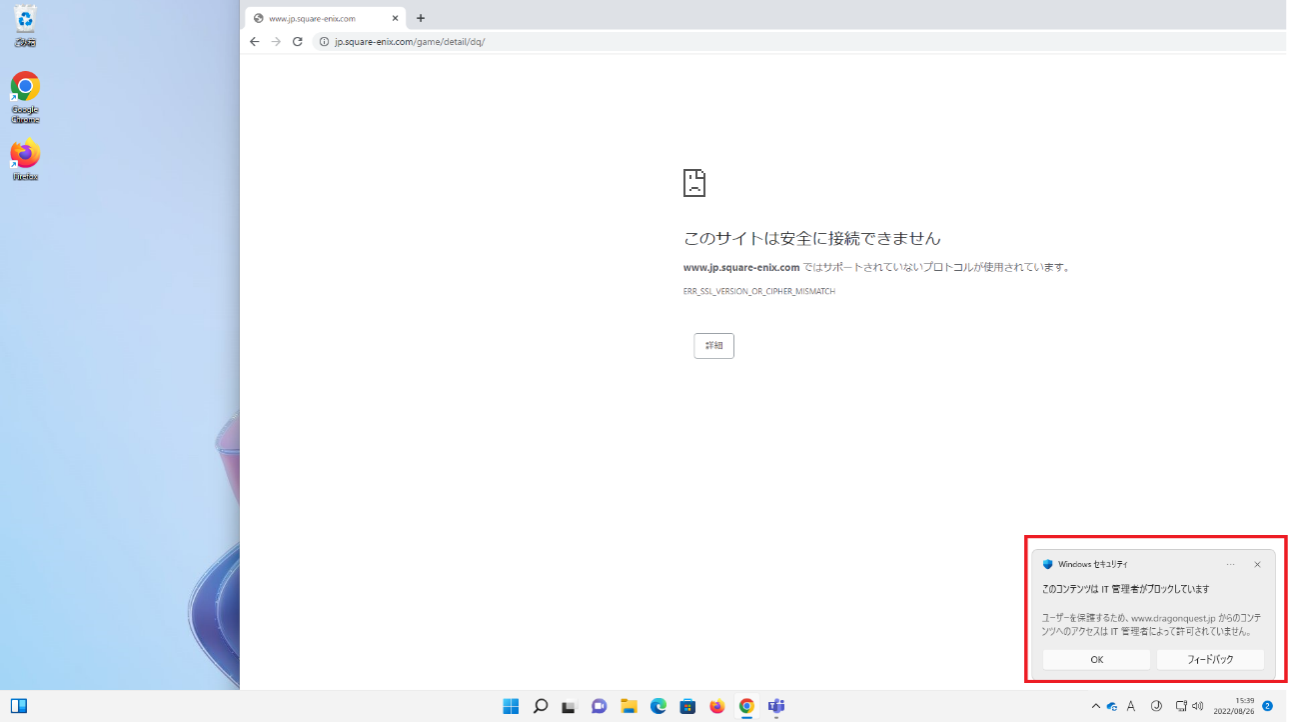Screen dimensions: 1292x727
Task: Open File Explorer from taskbar
Action: [x=628, y=706]
